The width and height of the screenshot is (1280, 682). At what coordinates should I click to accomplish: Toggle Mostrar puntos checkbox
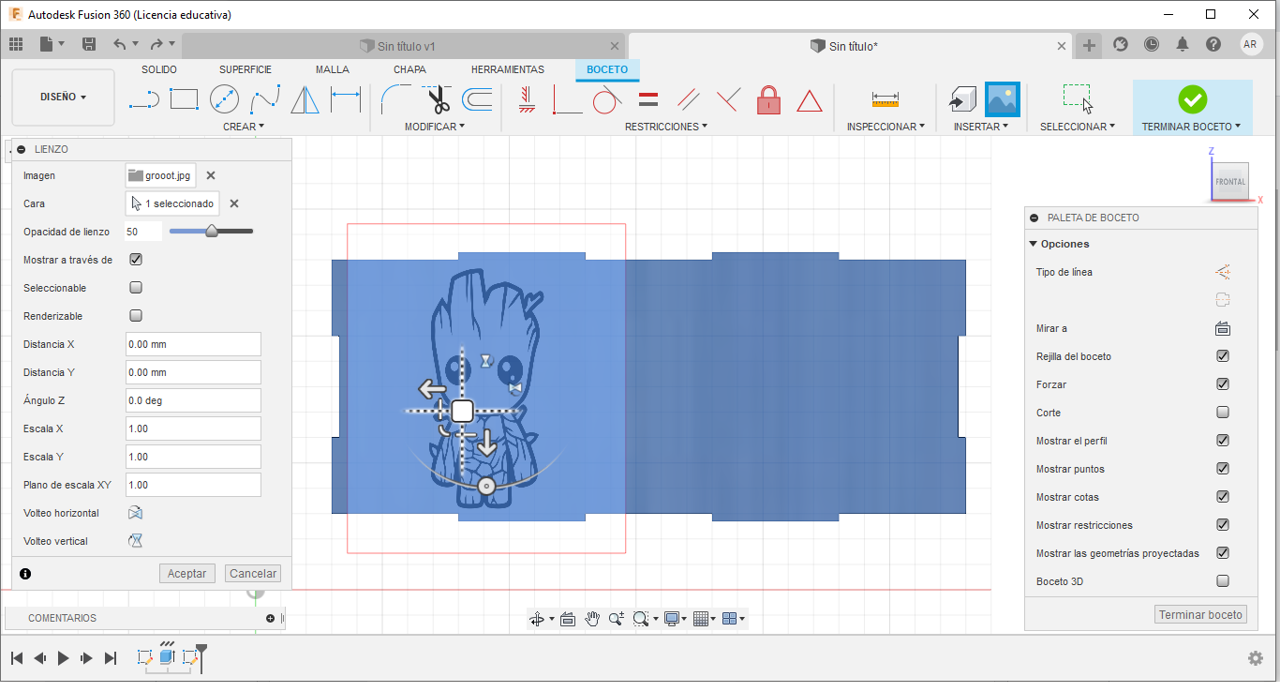click(1222, 468)
